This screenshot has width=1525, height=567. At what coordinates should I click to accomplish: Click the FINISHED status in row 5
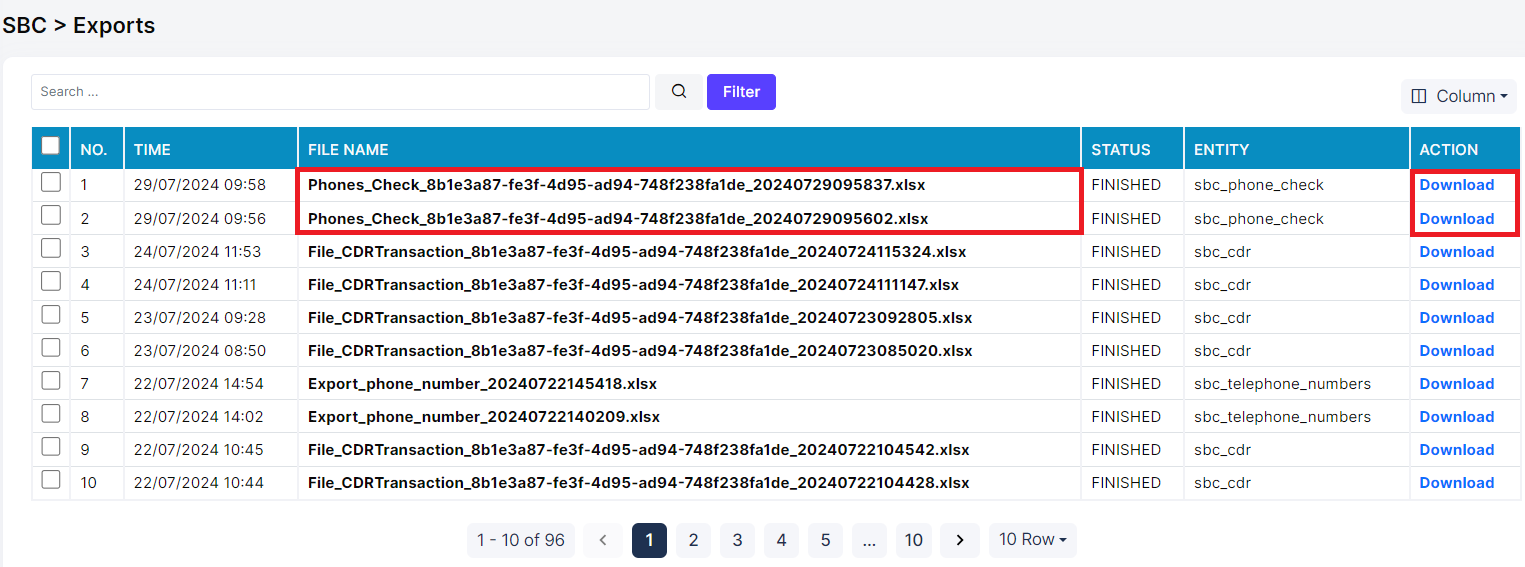[1126, 317]
